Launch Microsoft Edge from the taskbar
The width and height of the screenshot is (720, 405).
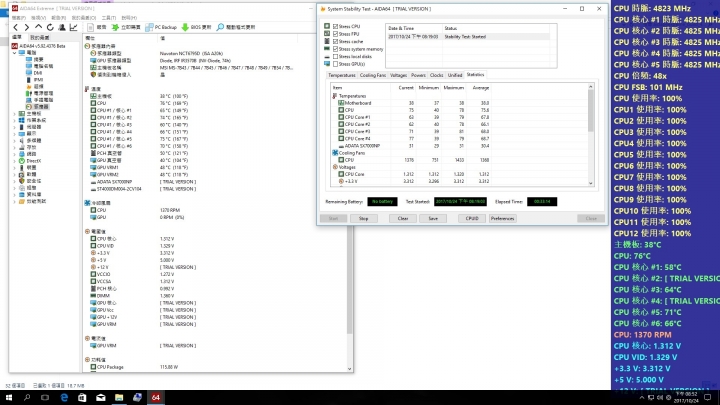(64, 398)
